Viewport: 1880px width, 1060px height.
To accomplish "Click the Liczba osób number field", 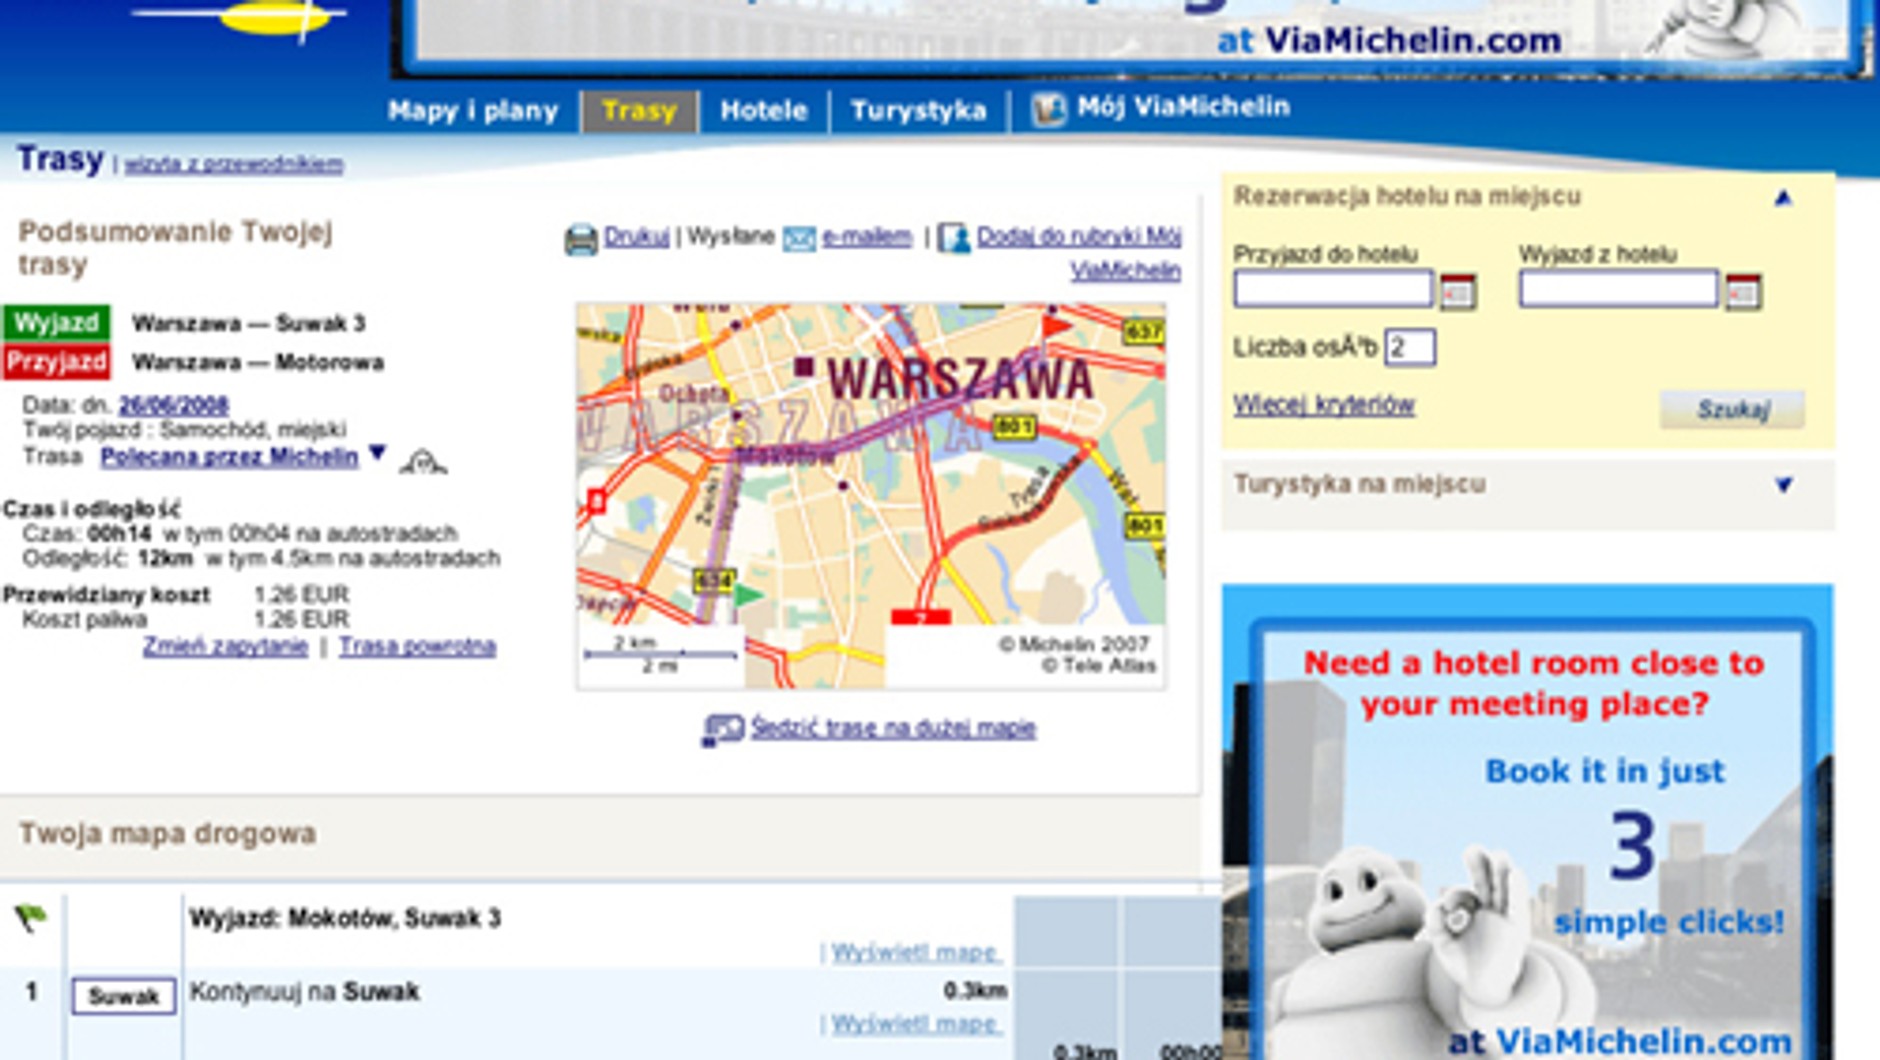I will pyautogui.click(x=1410, y=347).
